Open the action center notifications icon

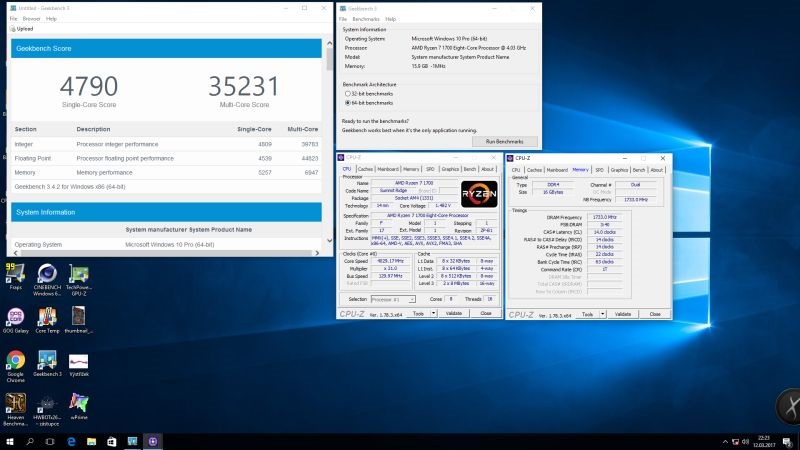point(788,442)
